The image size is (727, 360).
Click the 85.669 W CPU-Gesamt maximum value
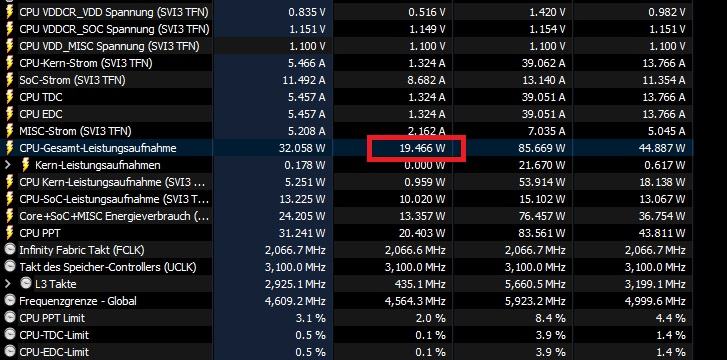(x=542, y=148)
